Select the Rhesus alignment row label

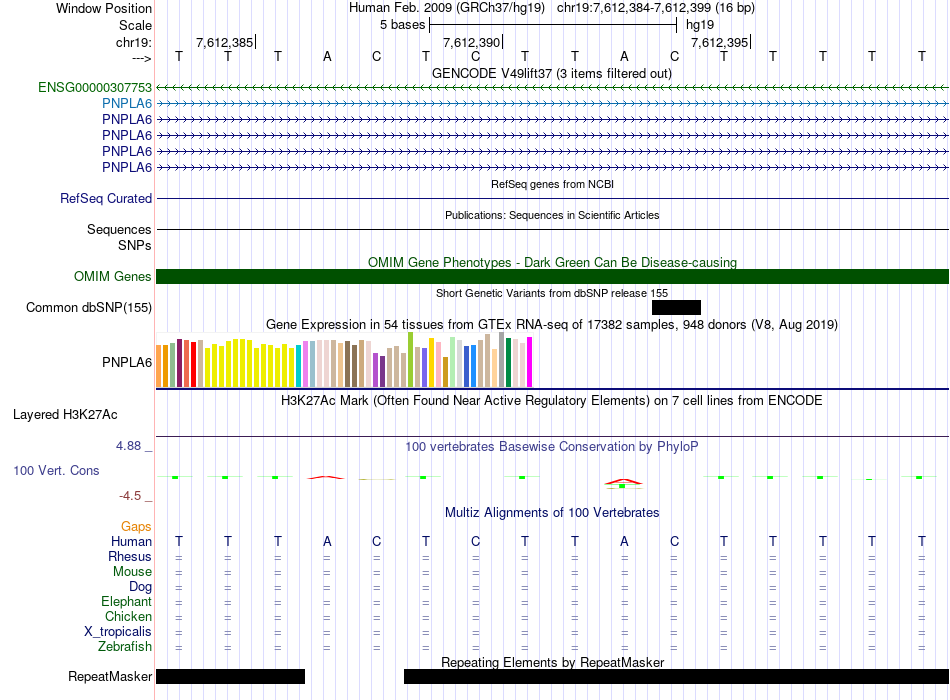(x=130, y=556)
